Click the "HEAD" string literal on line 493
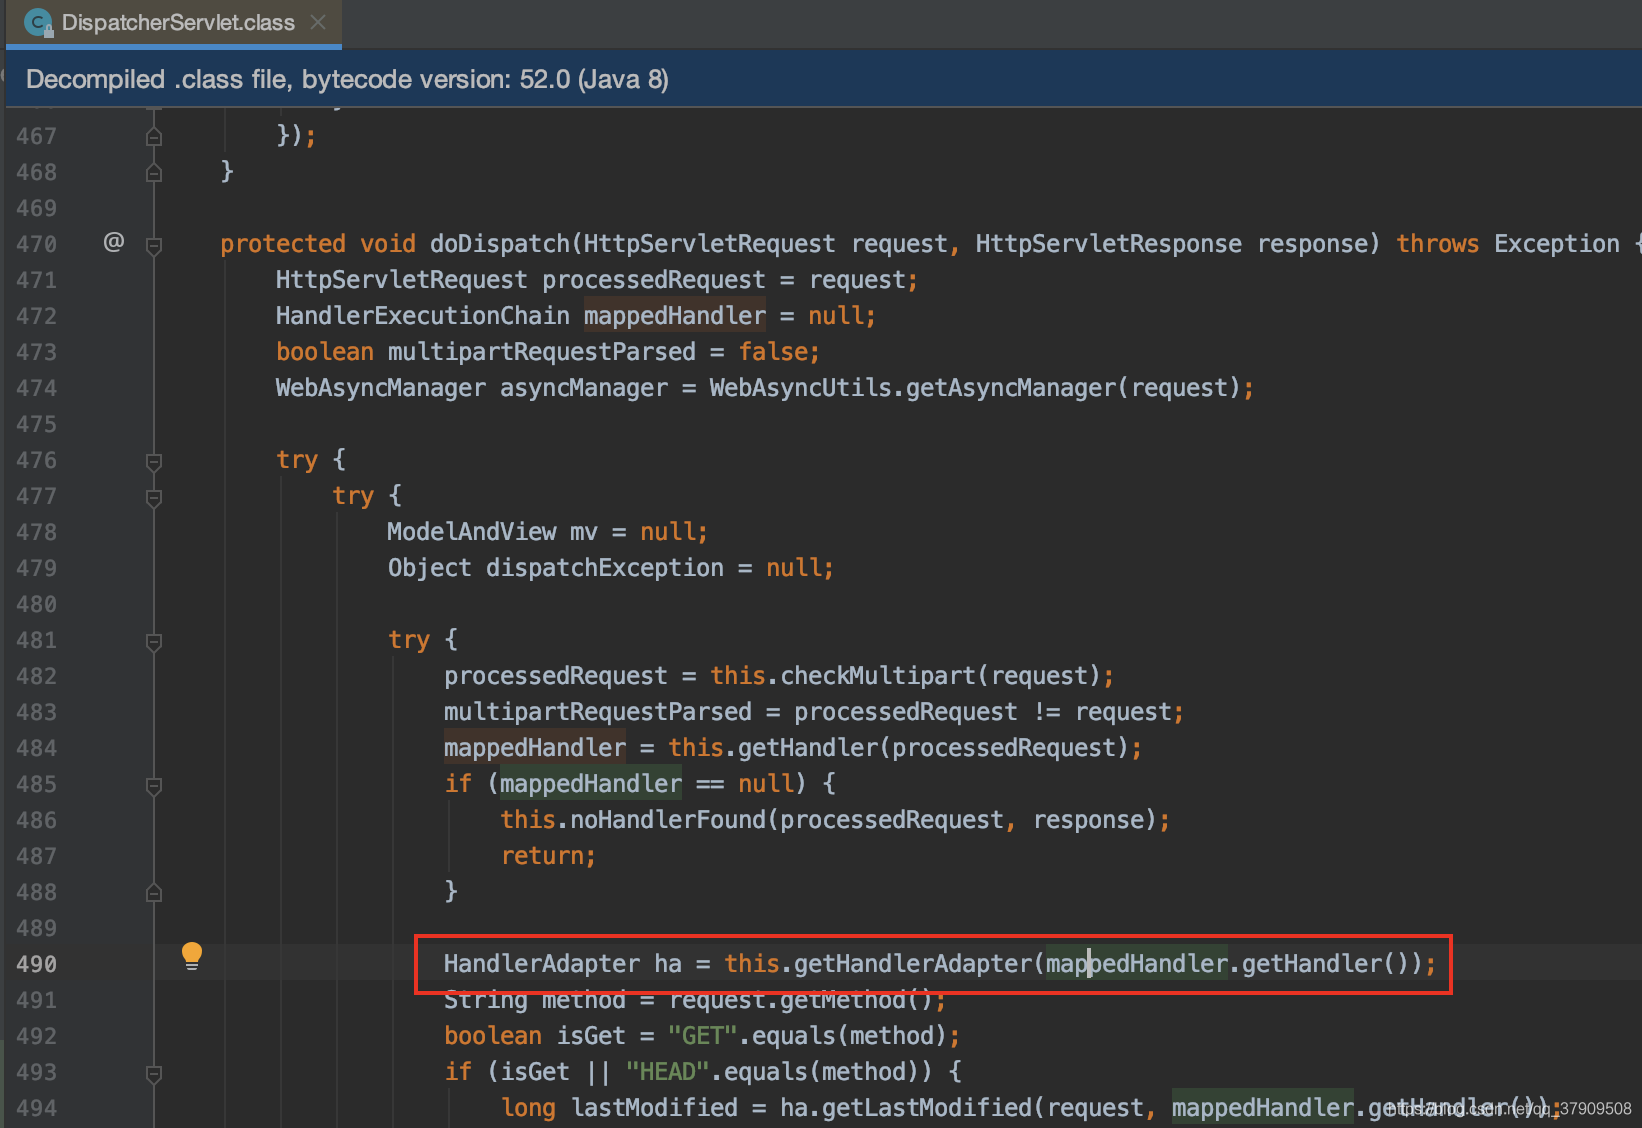Viewport: 1642px width, 1128px height. pyautogui.click(x=667, y=1072)
